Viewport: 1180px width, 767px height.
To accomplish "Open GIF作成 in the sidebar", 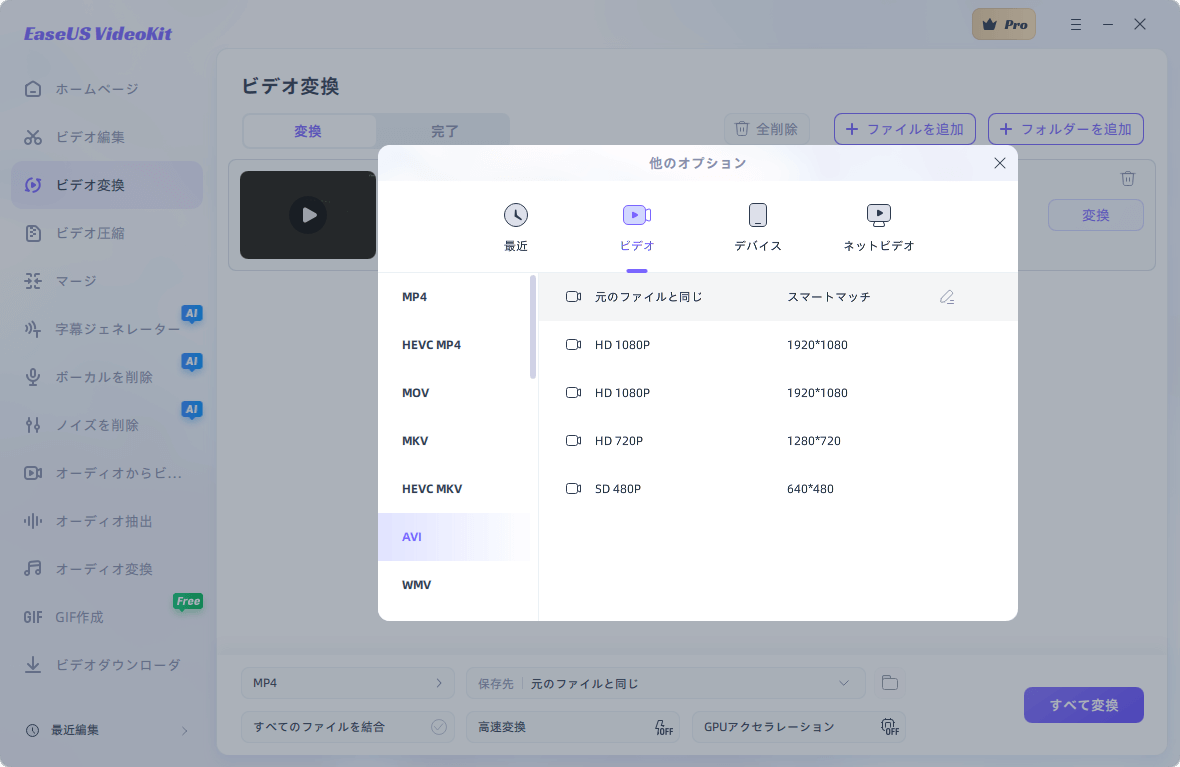I will (107, 617).
